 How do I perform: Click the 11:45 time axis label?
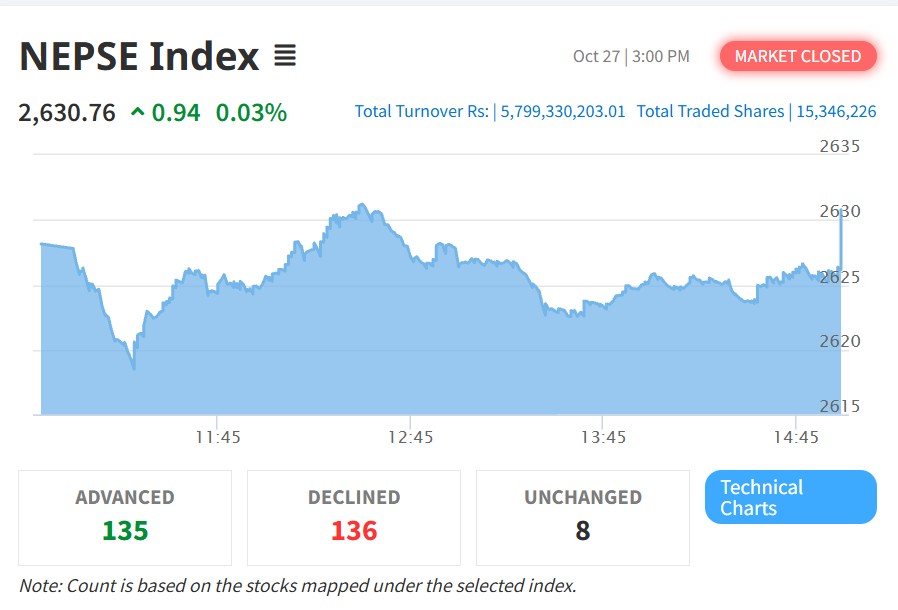(218, 438)
